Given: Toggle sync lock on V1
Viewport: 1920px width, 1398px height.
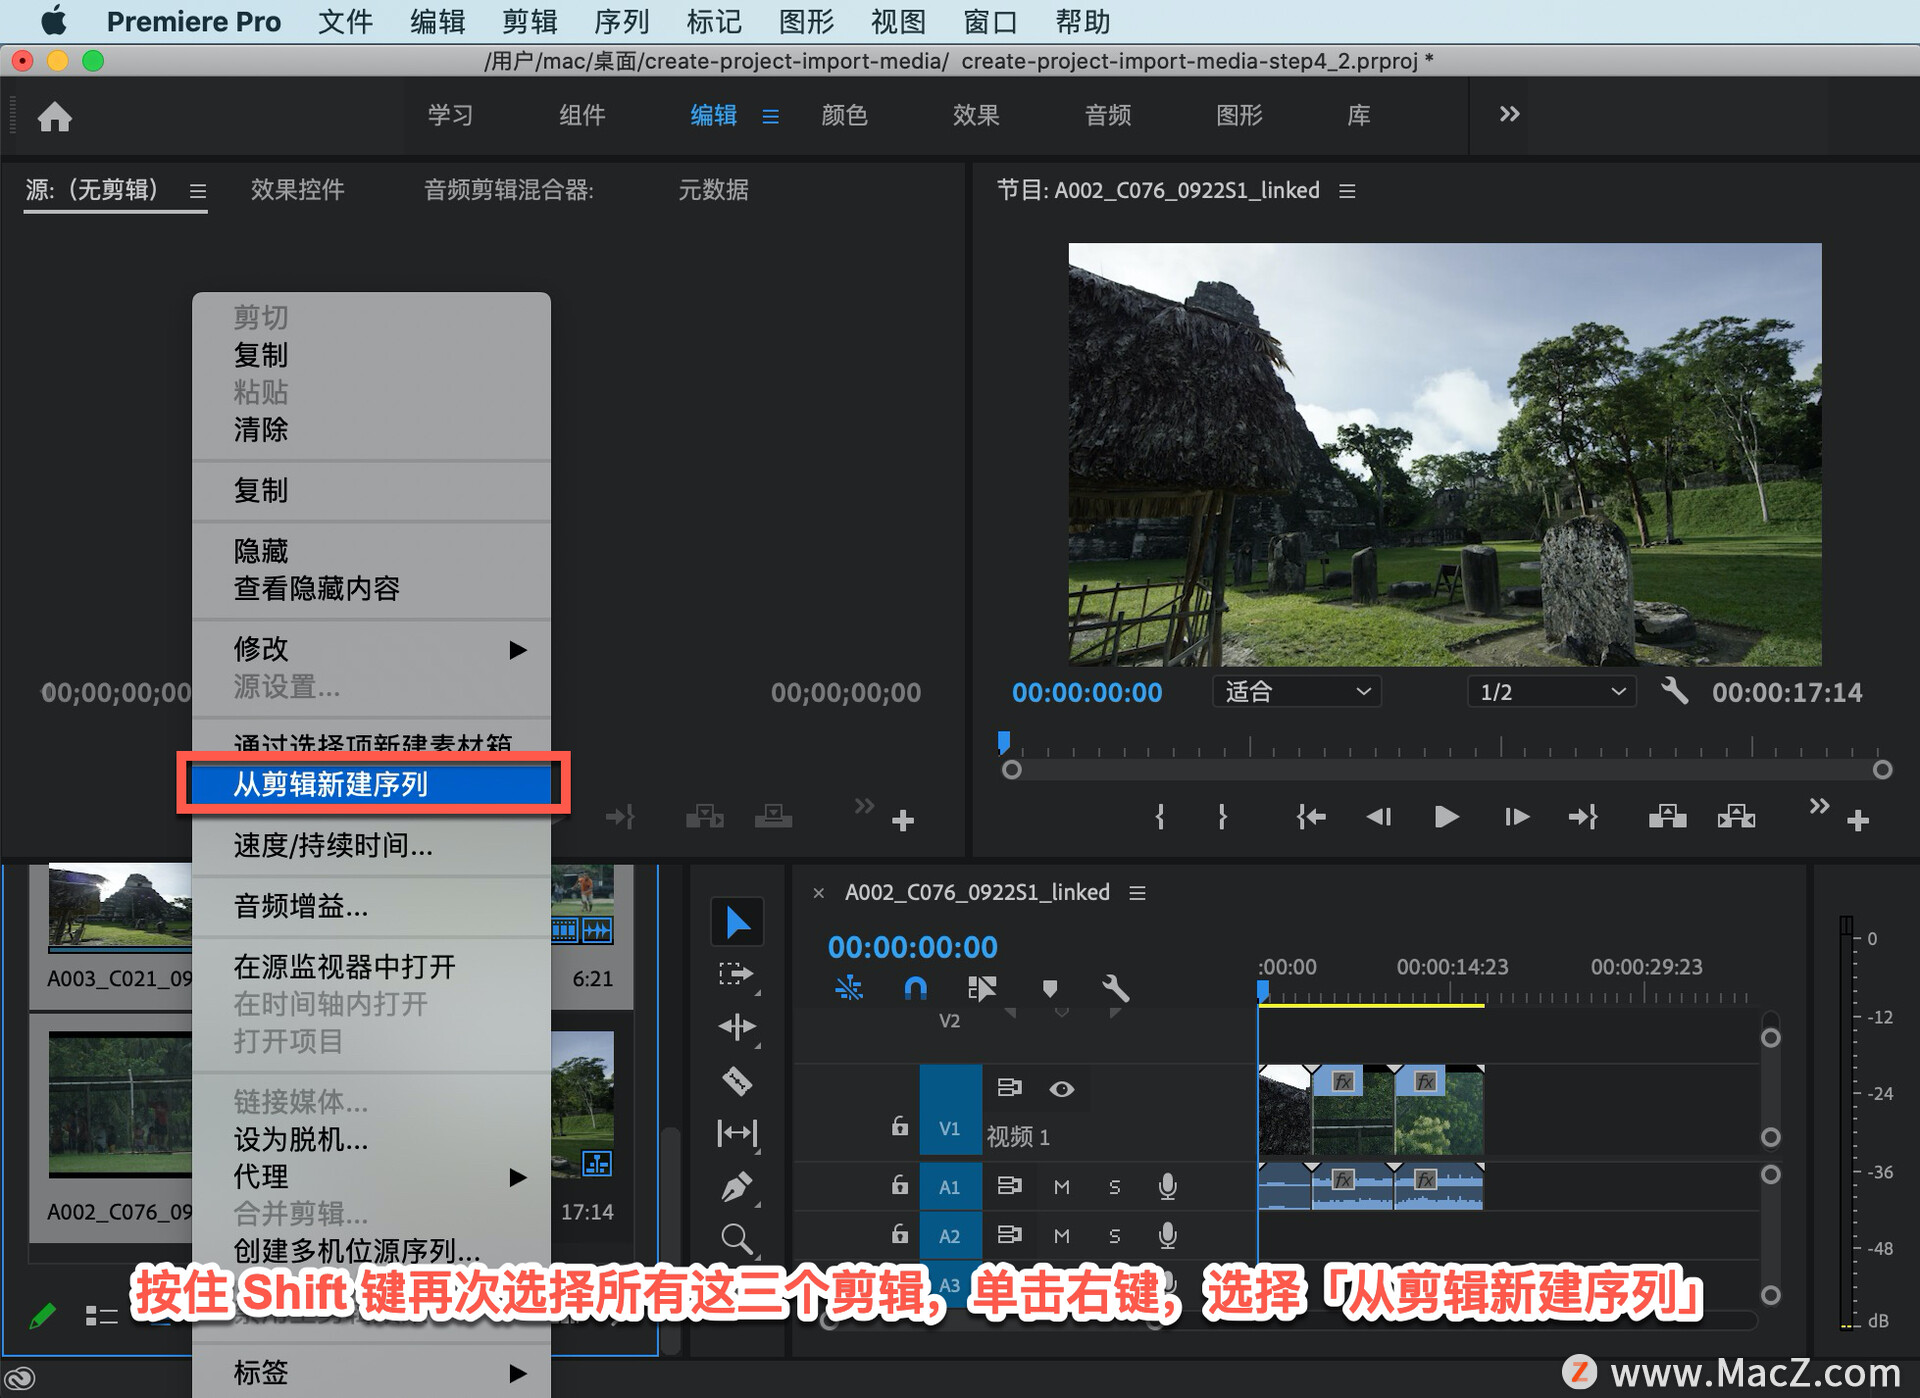Looking at the screenshot, I should pos(1009,1087).
